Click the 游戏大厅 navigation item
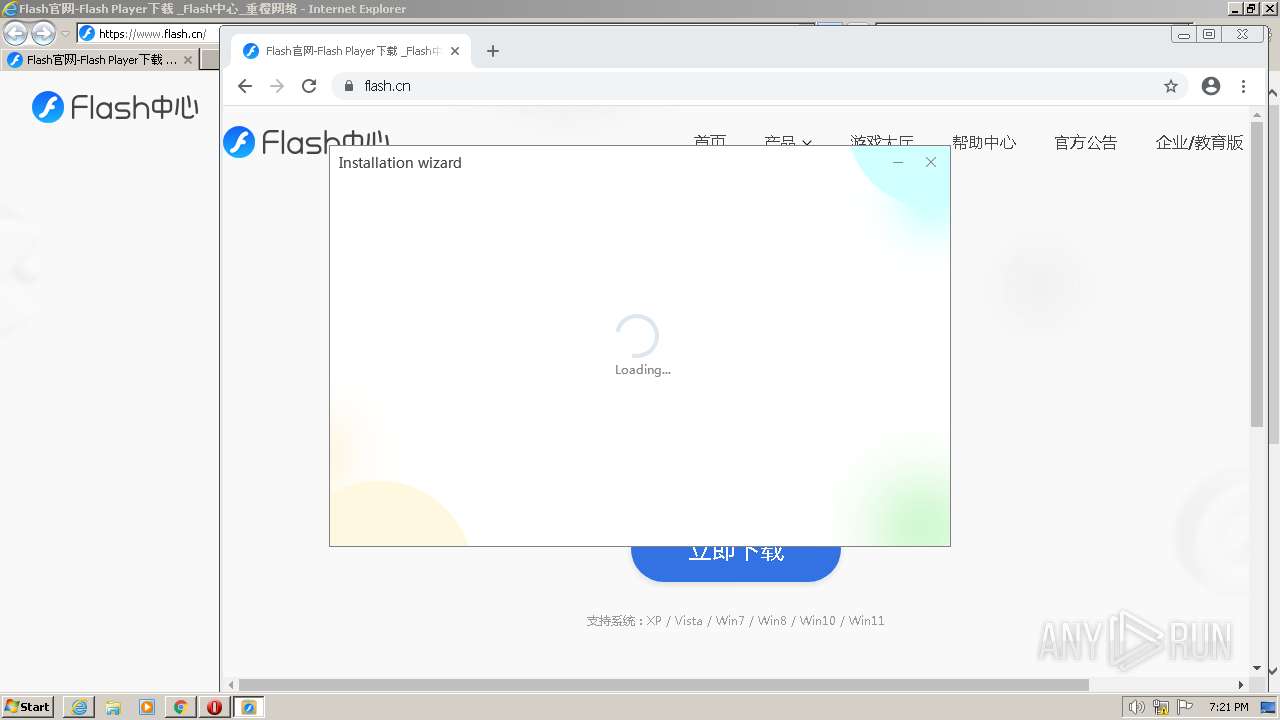Screen dimensions: 1280x720 click(x=882, y=142)
